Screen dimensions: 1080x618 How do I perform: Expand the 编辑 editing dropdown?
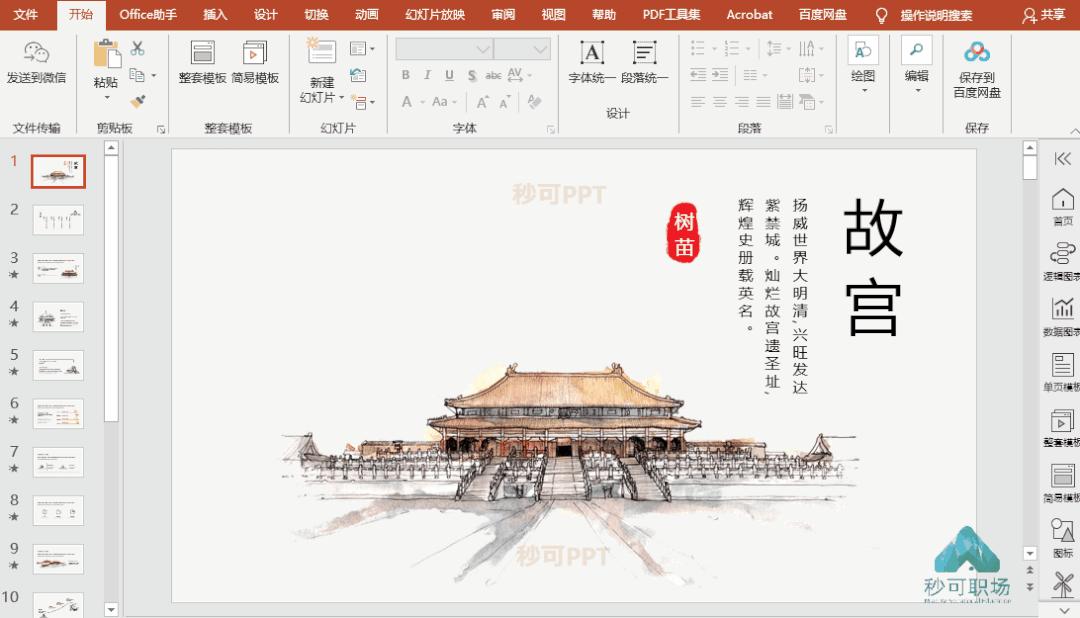click(917, 90)
